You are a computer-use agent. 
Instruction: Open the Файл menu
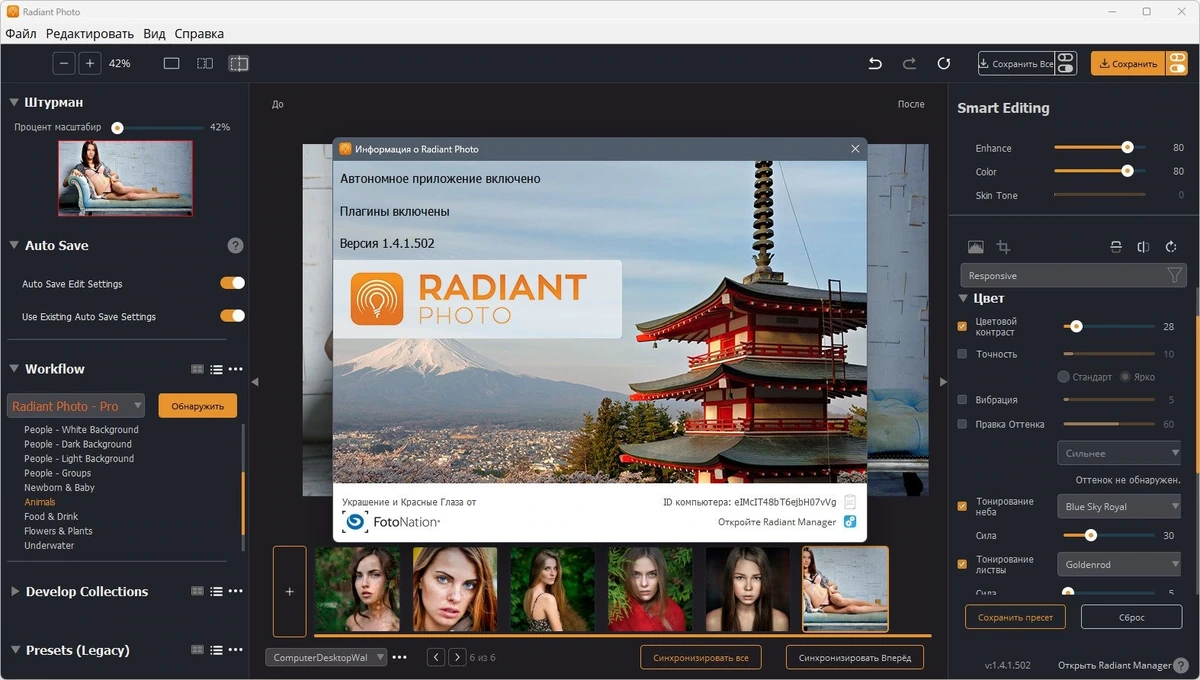point(21,33)
